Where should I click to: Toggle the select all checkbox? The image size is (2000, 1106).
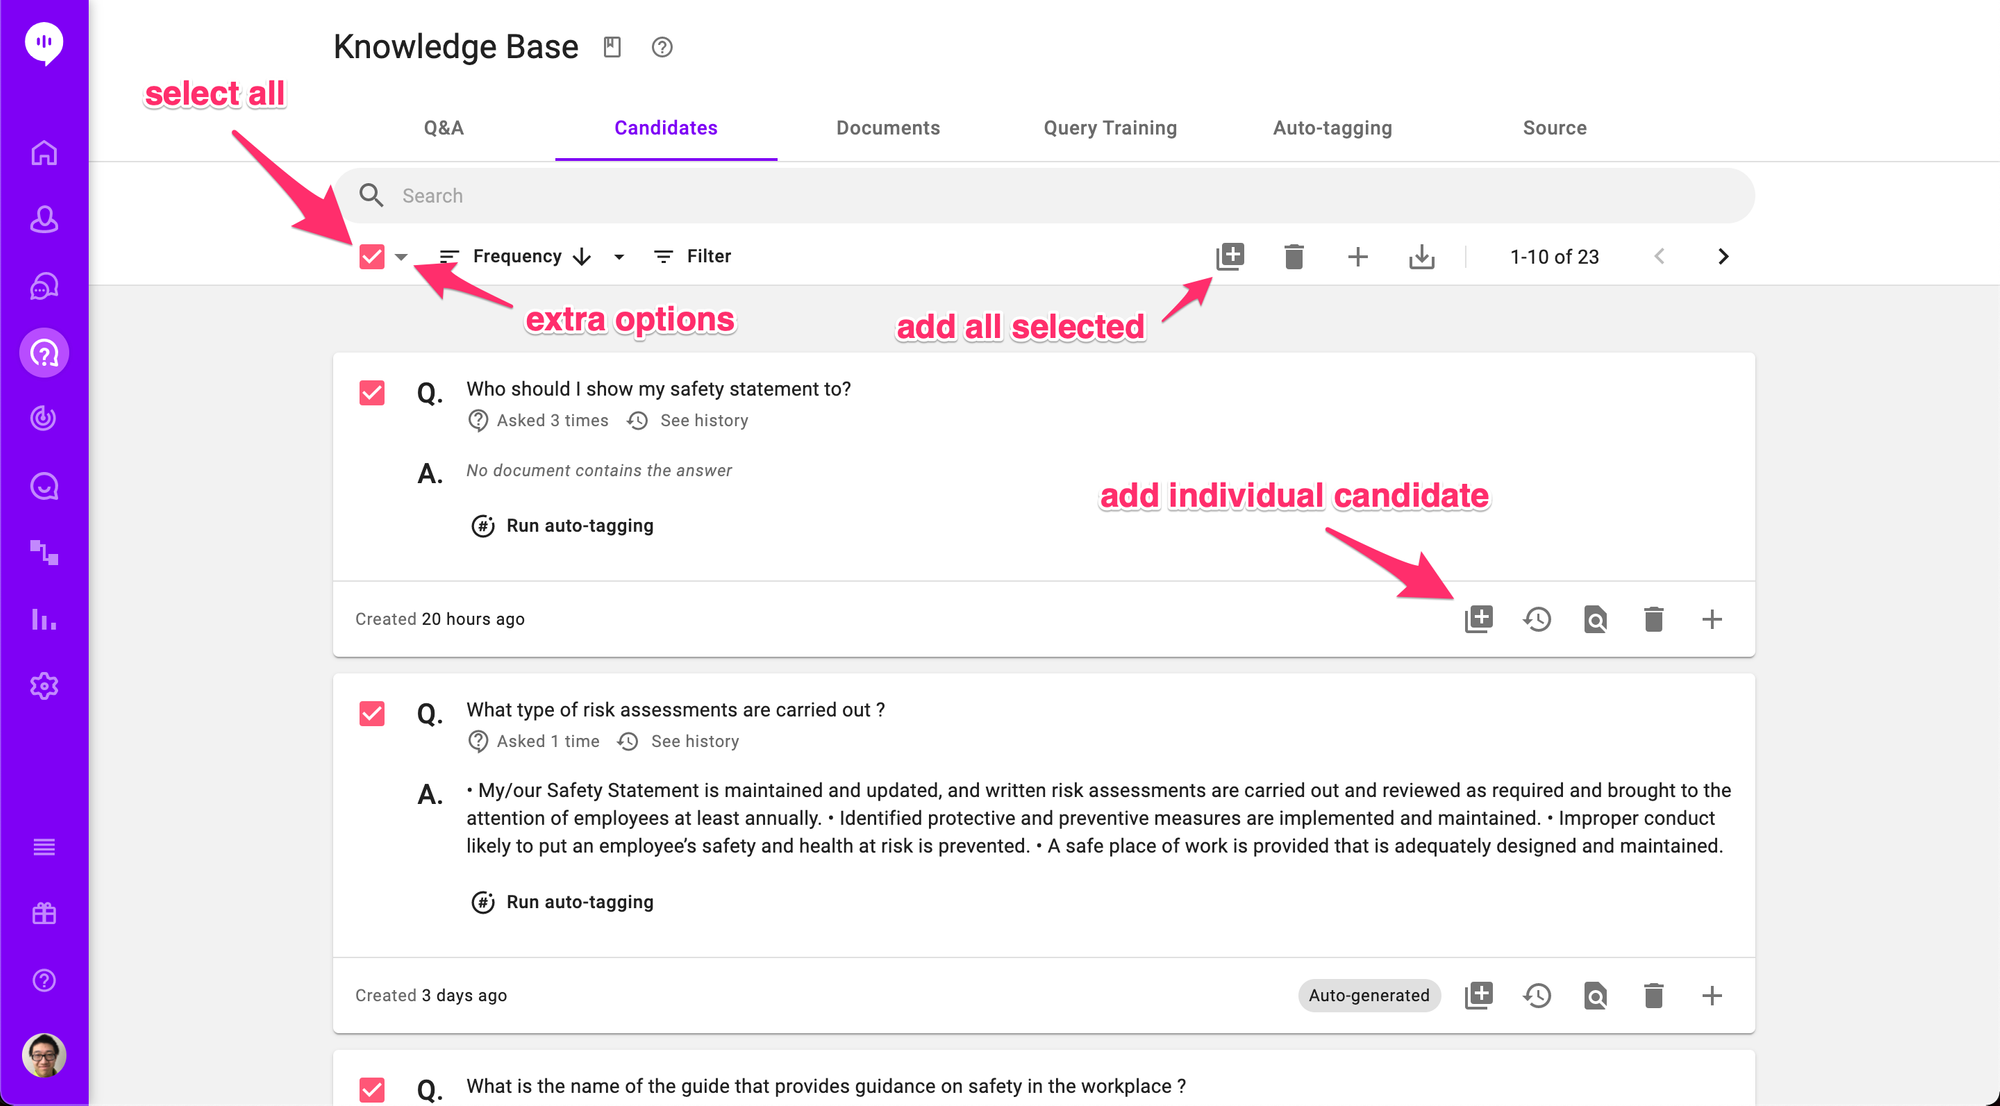click(372, 257)
